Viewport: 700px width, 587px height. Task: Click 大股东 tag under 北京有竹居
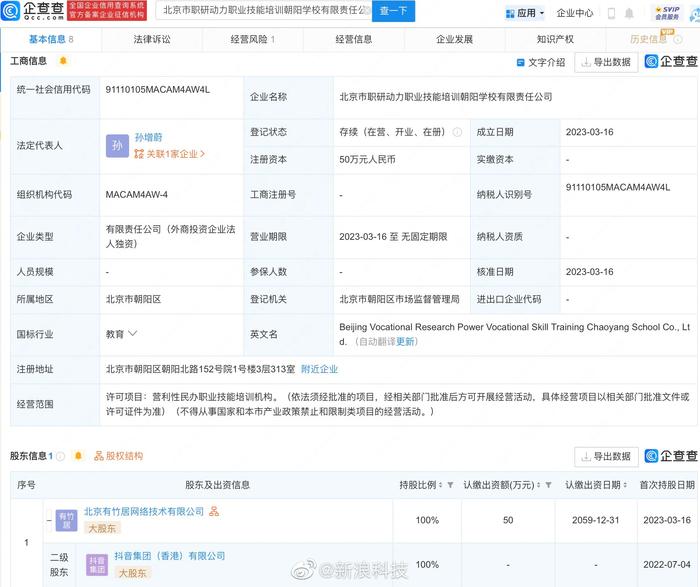tap(102, 529)
